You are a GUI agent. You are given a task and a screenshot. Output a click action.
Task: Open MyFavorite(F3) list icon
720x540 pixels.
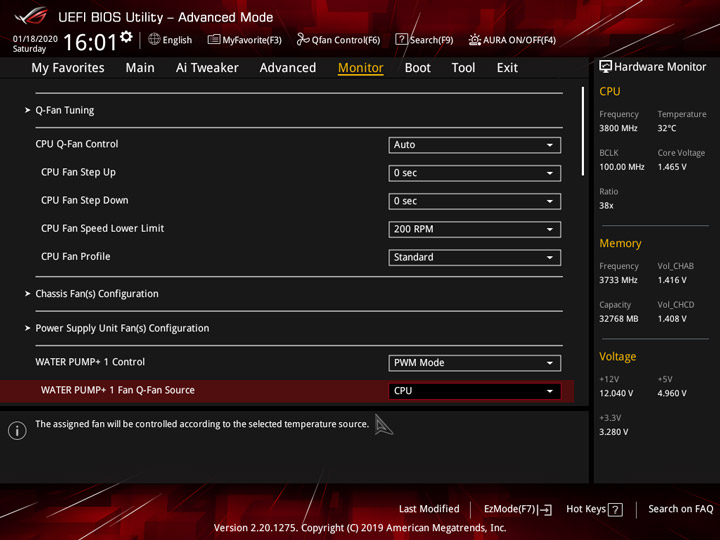[x=214, y=39]
